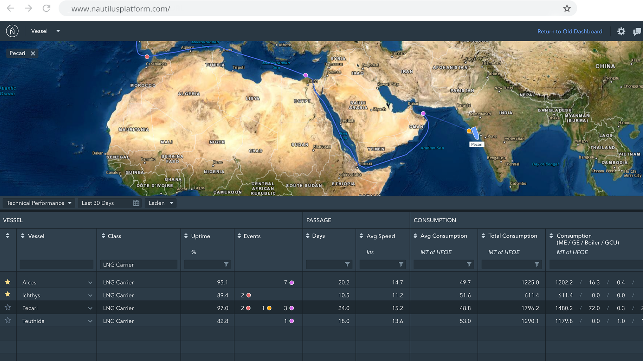
Task: Click the Ichthys red events dot
Action: click(x=249, y=295)
